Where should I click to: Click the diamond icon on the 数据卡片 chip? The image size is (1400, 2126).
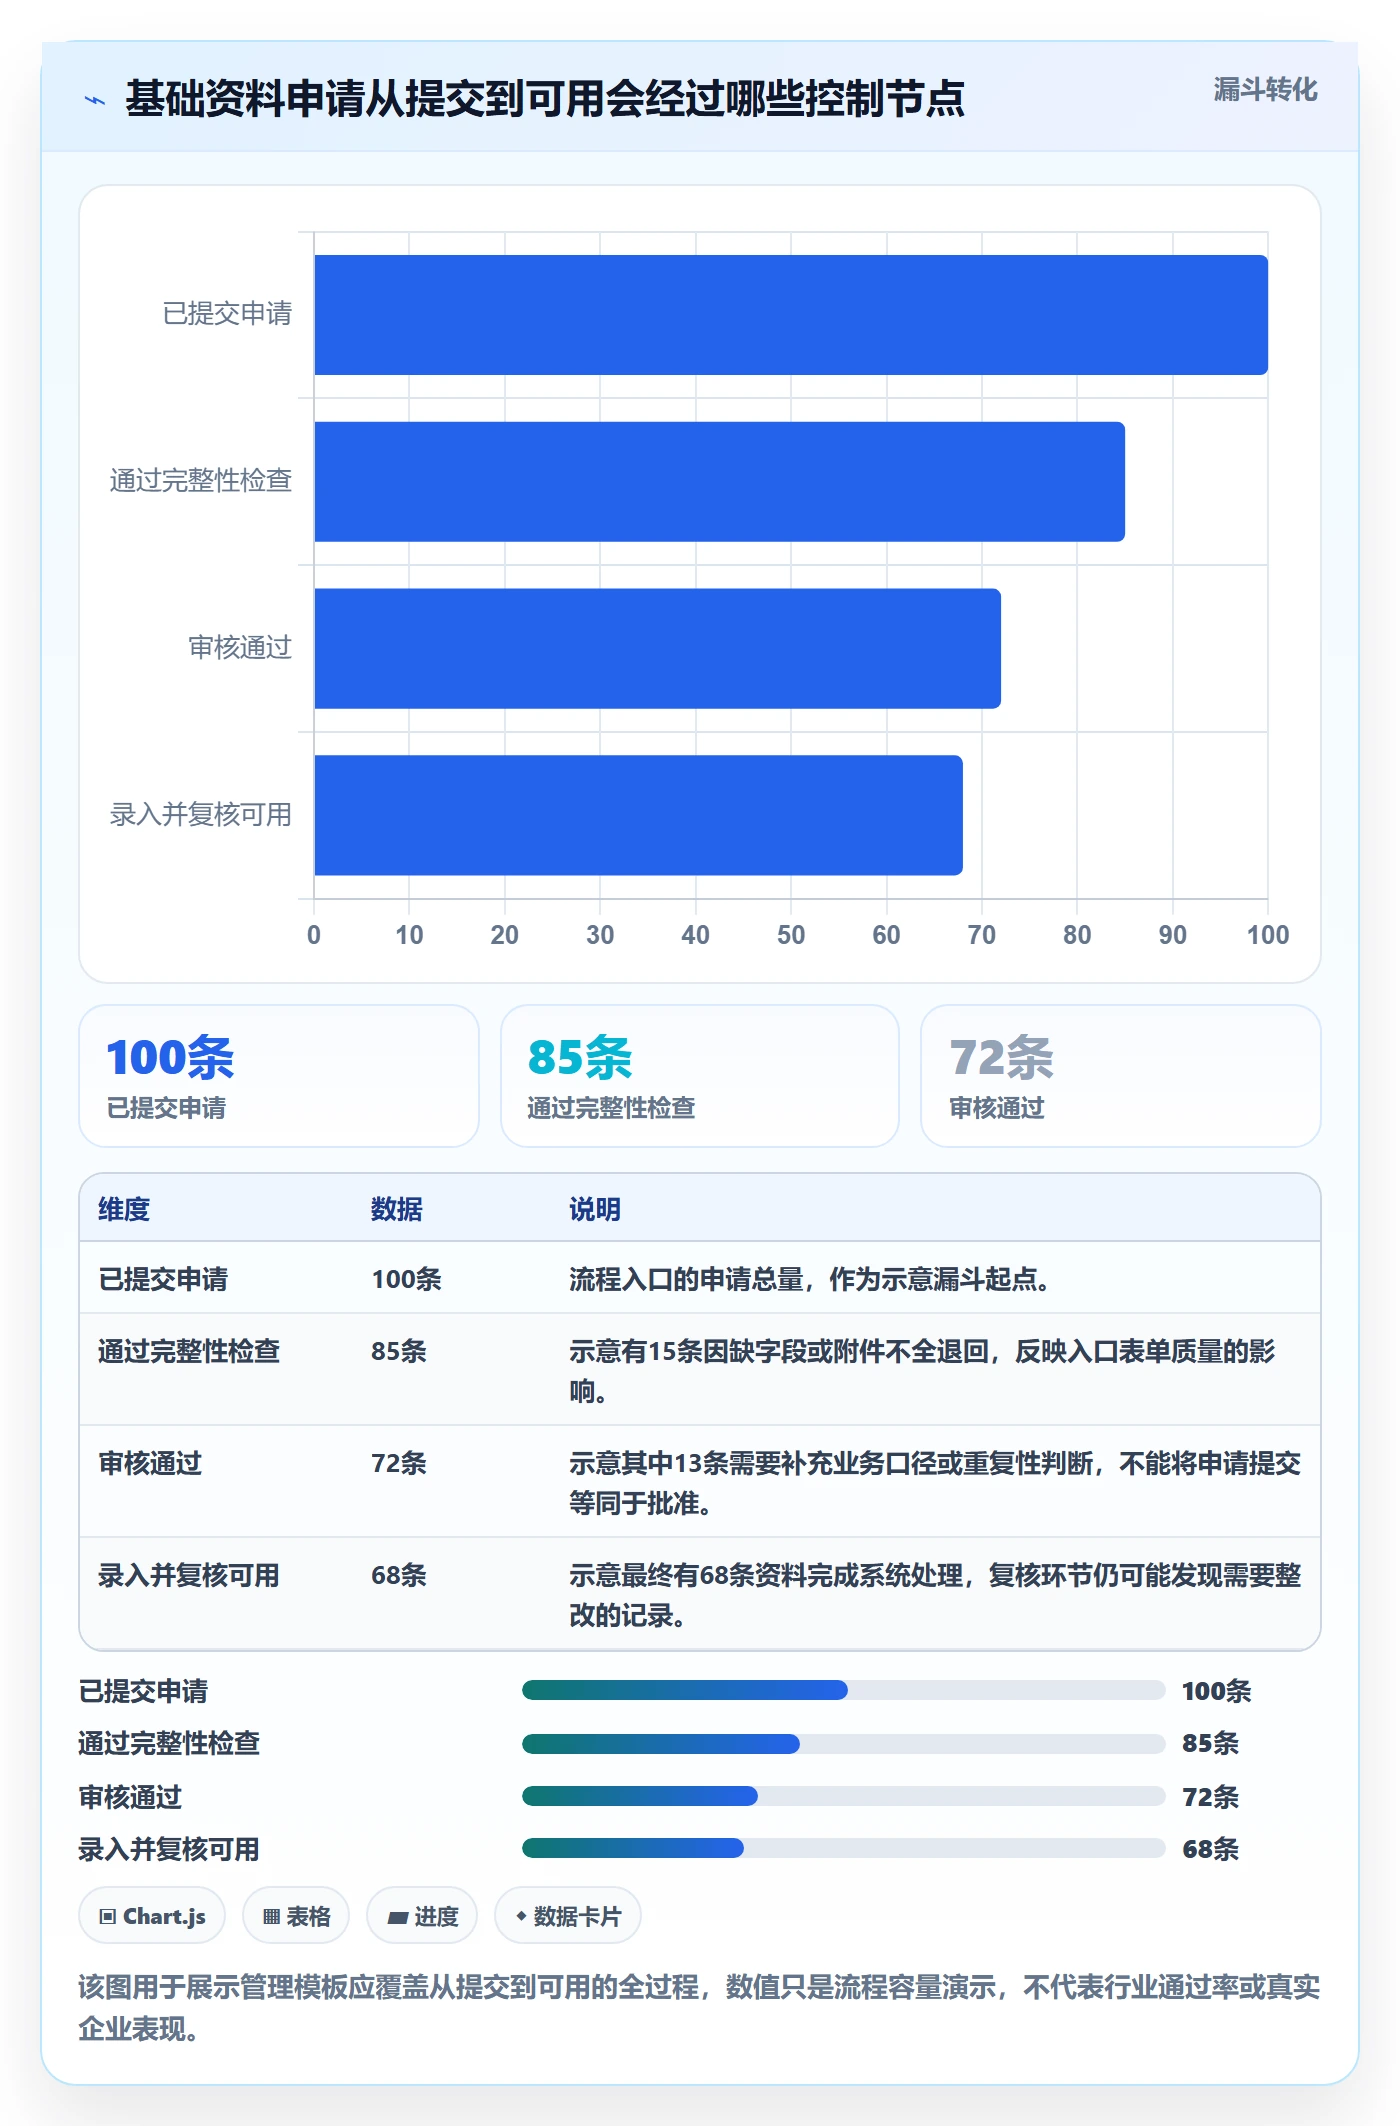(x=521, y=1916)
